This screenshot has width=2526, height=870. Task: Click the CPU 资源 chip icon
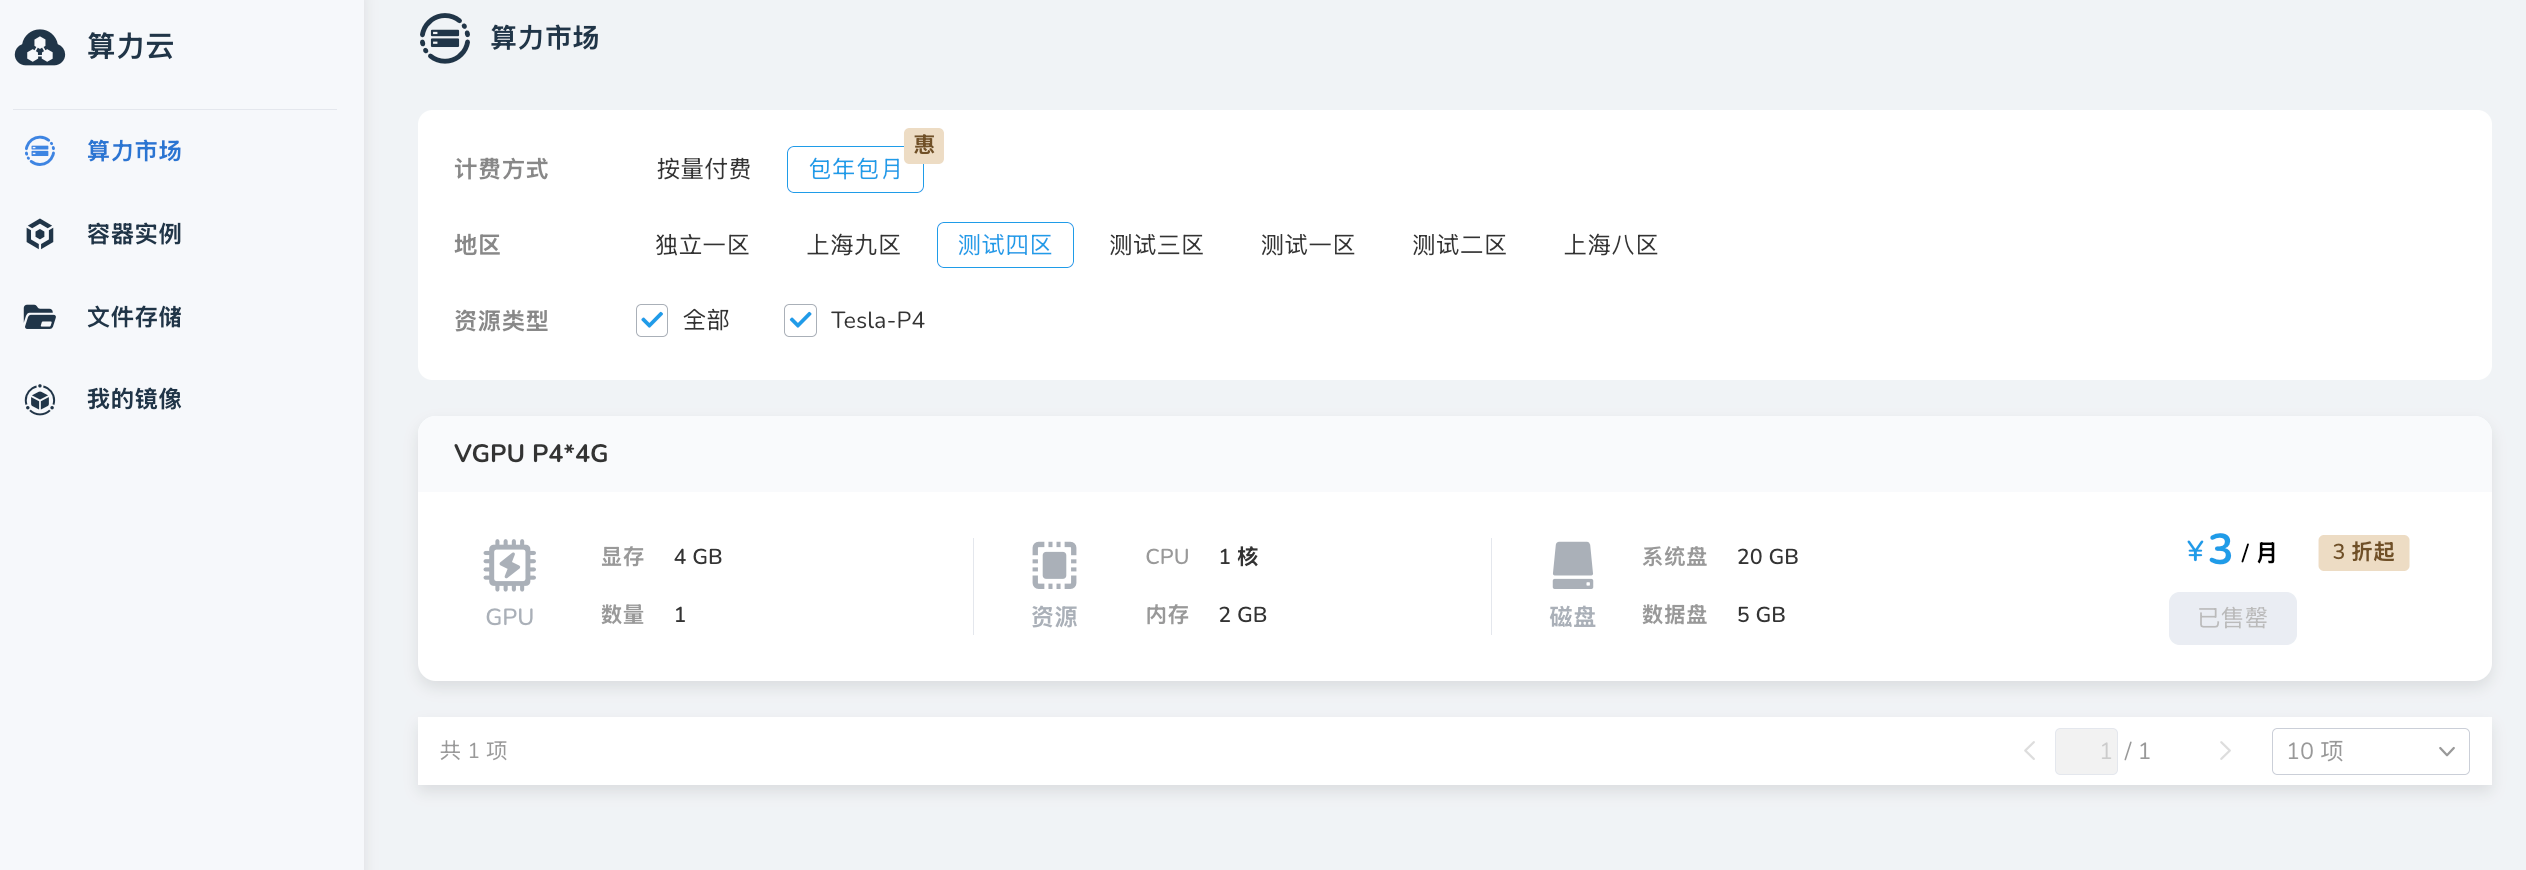pyautogui.click(x=1054, y=566)
